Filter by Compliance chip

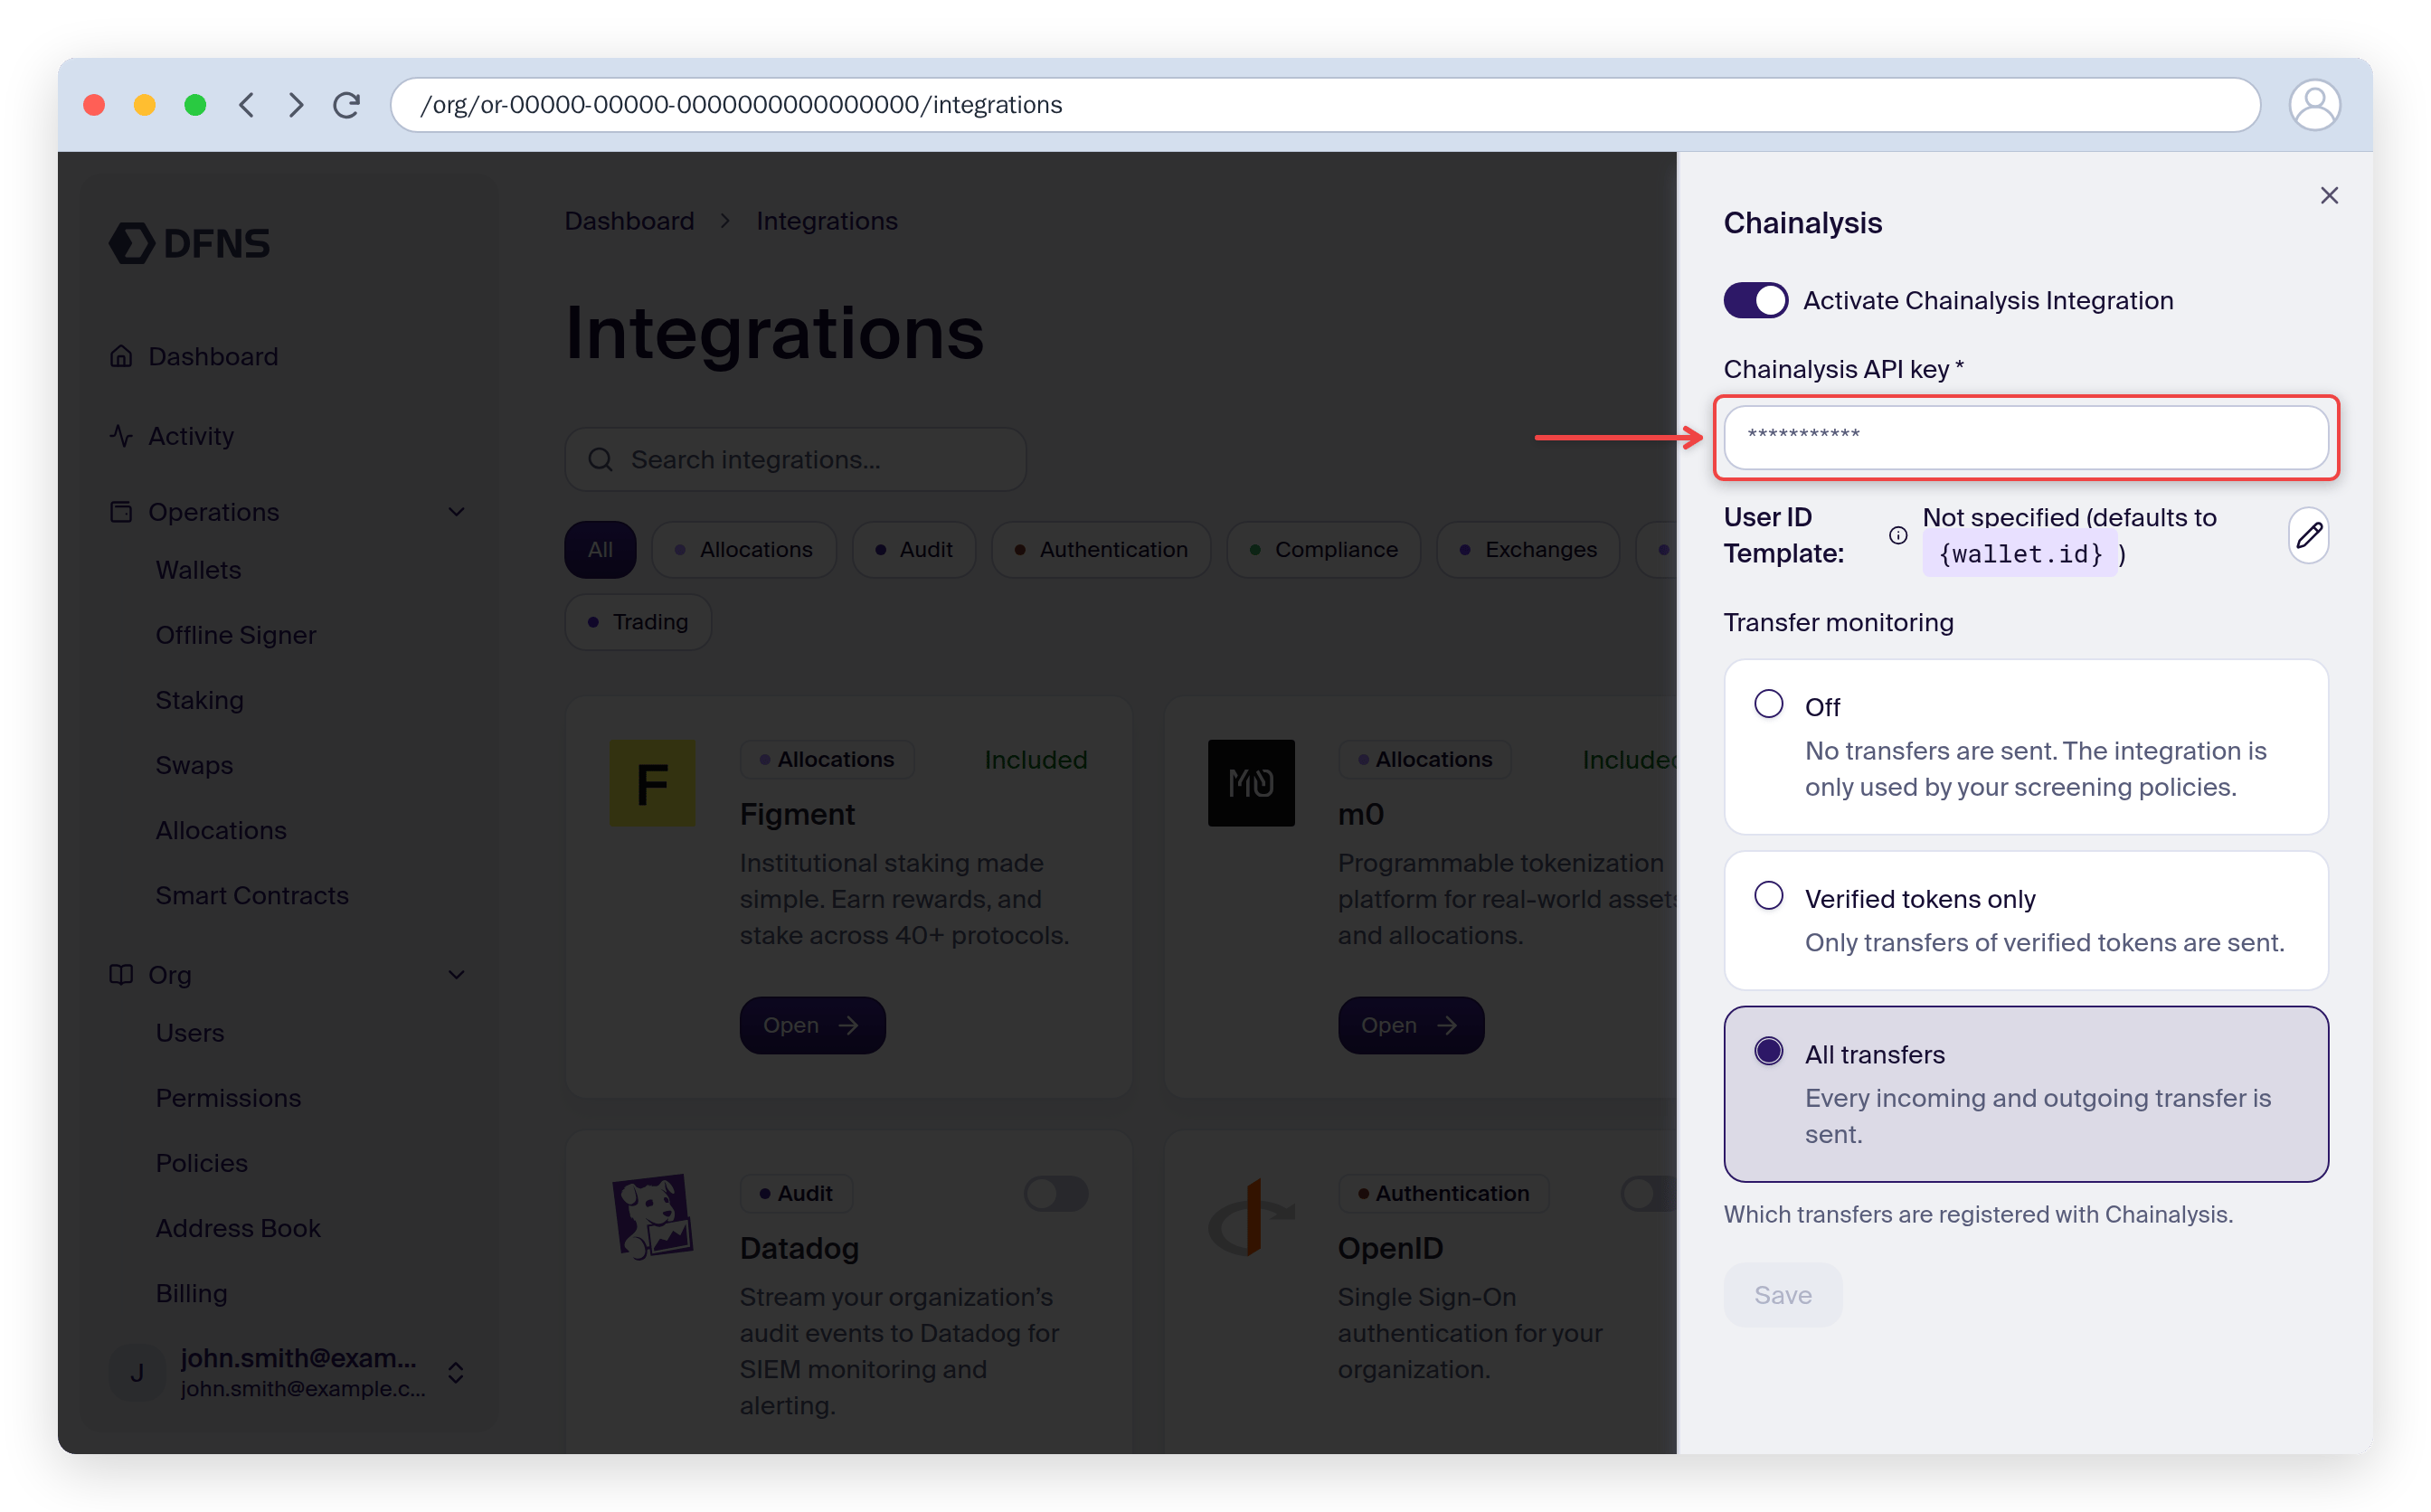pos(1323,549)
